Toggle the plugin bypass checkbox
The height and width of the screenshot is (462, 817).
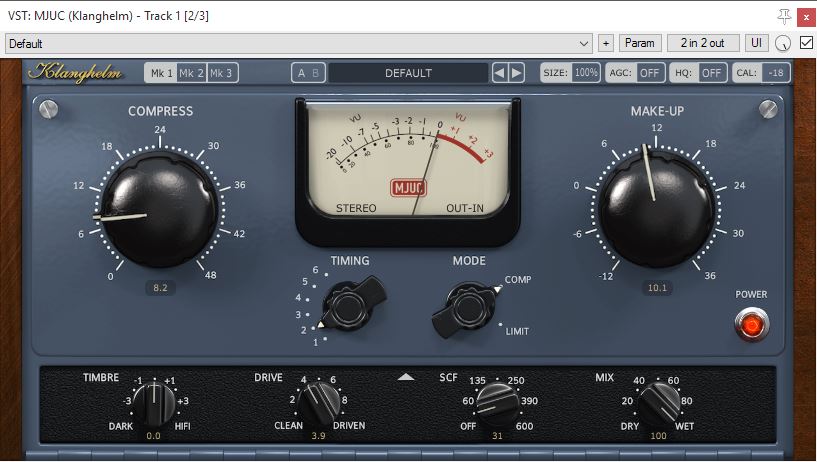point(806,43)
